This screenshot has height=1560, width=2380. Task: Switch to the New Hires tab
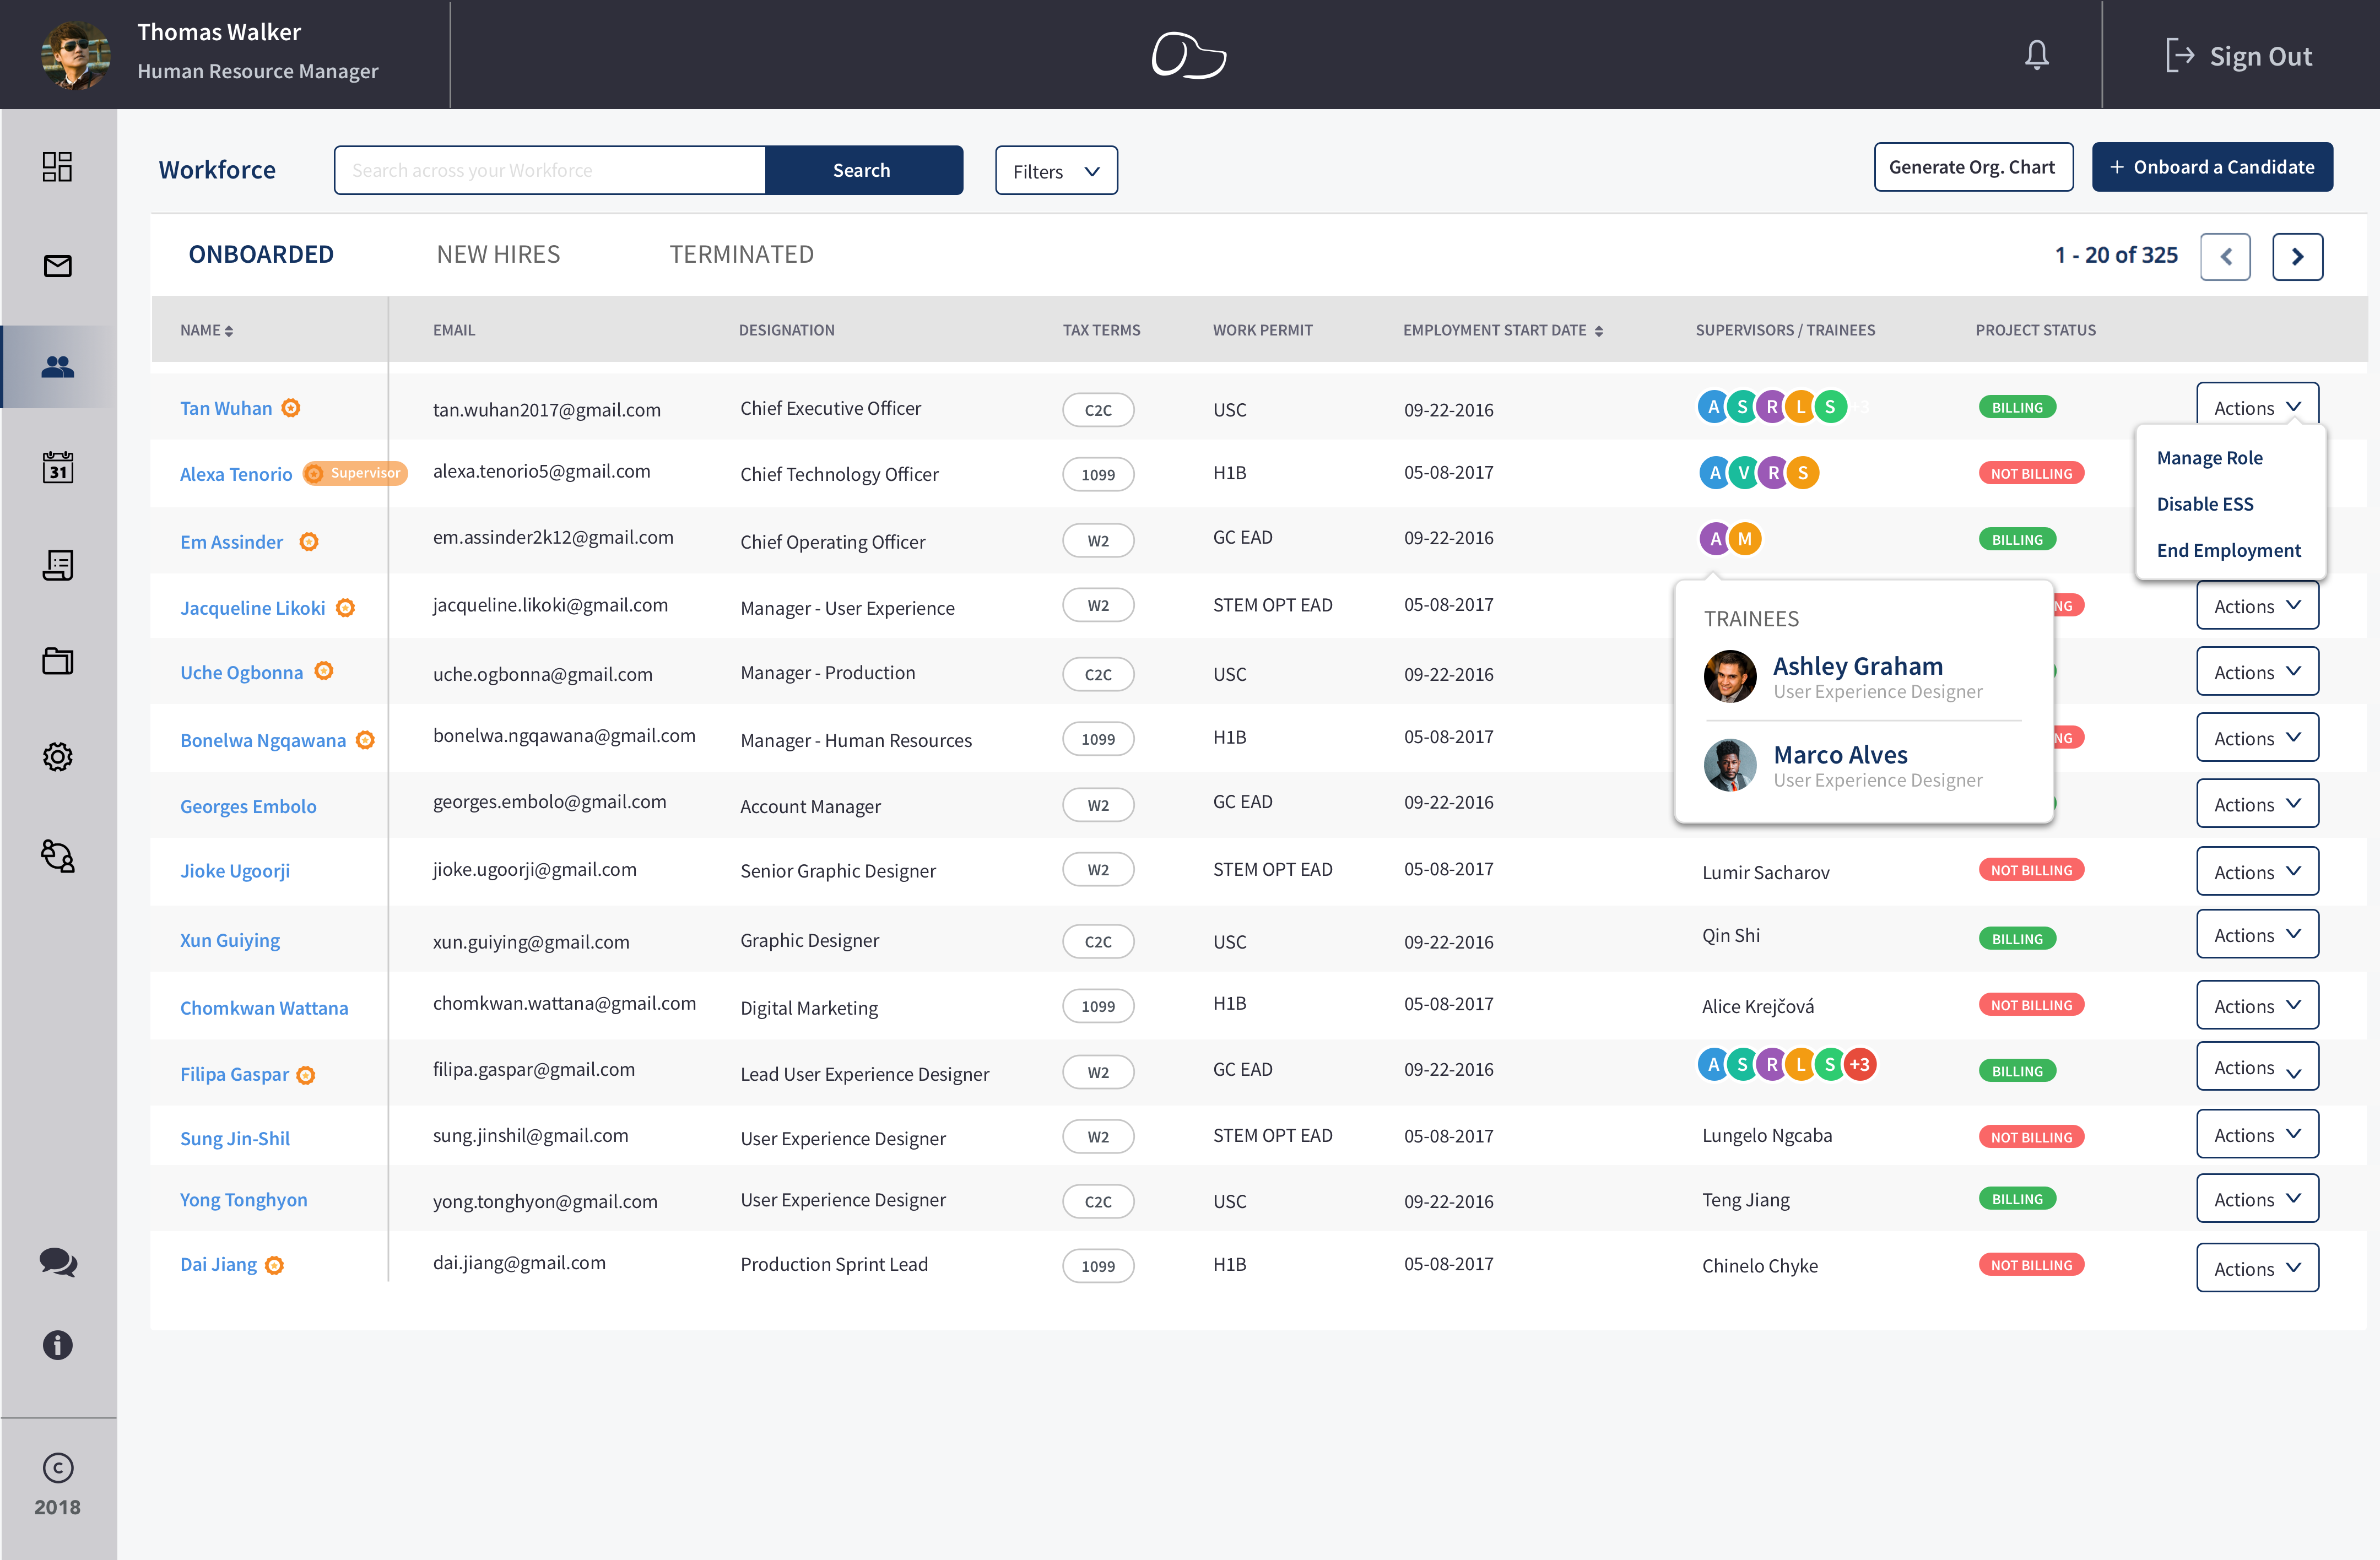click(x=498, y=254)
